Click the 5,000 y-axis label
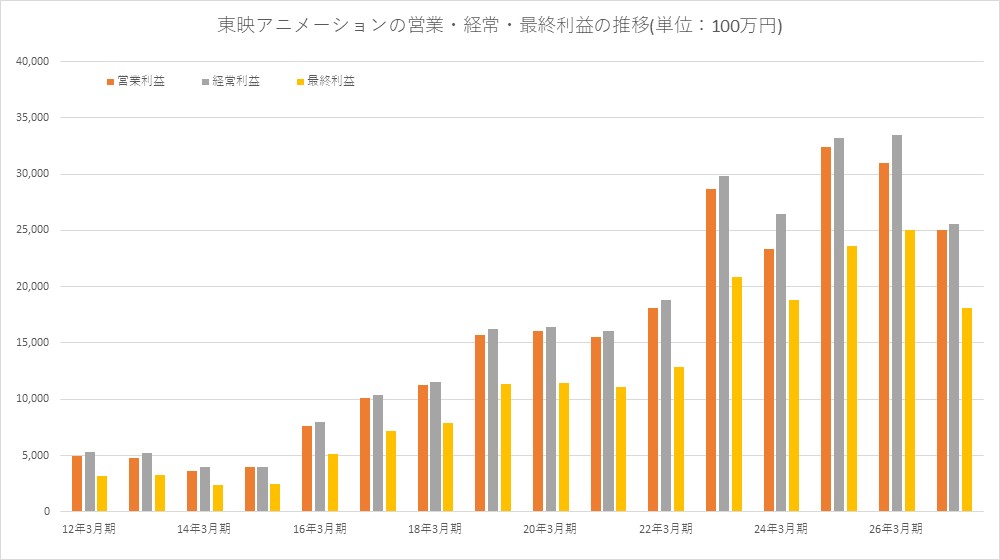Viewport: 1000px width, 560px height. 36,455
